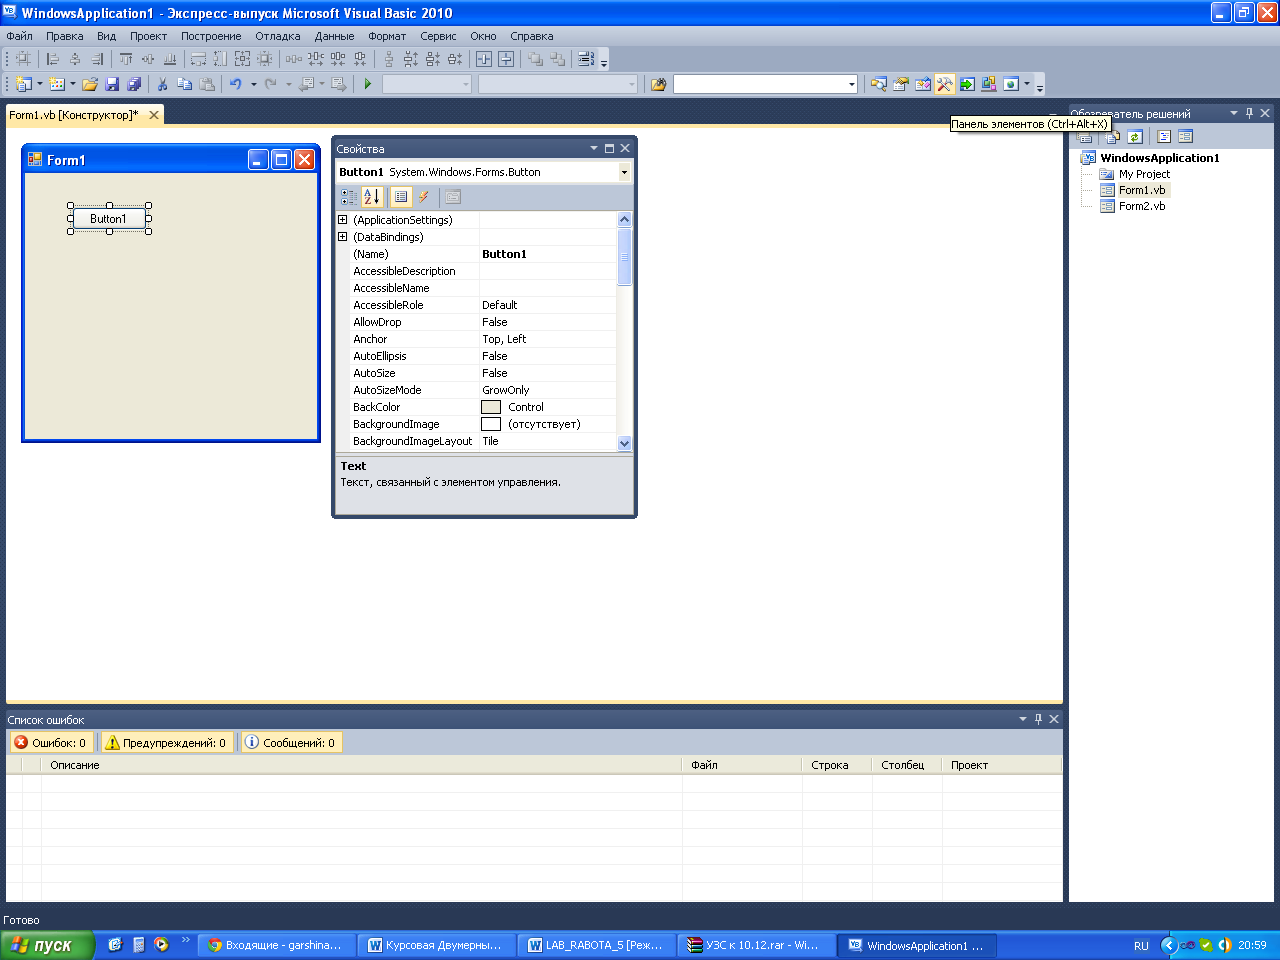The height and width of the screenshot is (960, 1280).
Task: Toggle the Properties list view button
Action: tap(401, 197)
